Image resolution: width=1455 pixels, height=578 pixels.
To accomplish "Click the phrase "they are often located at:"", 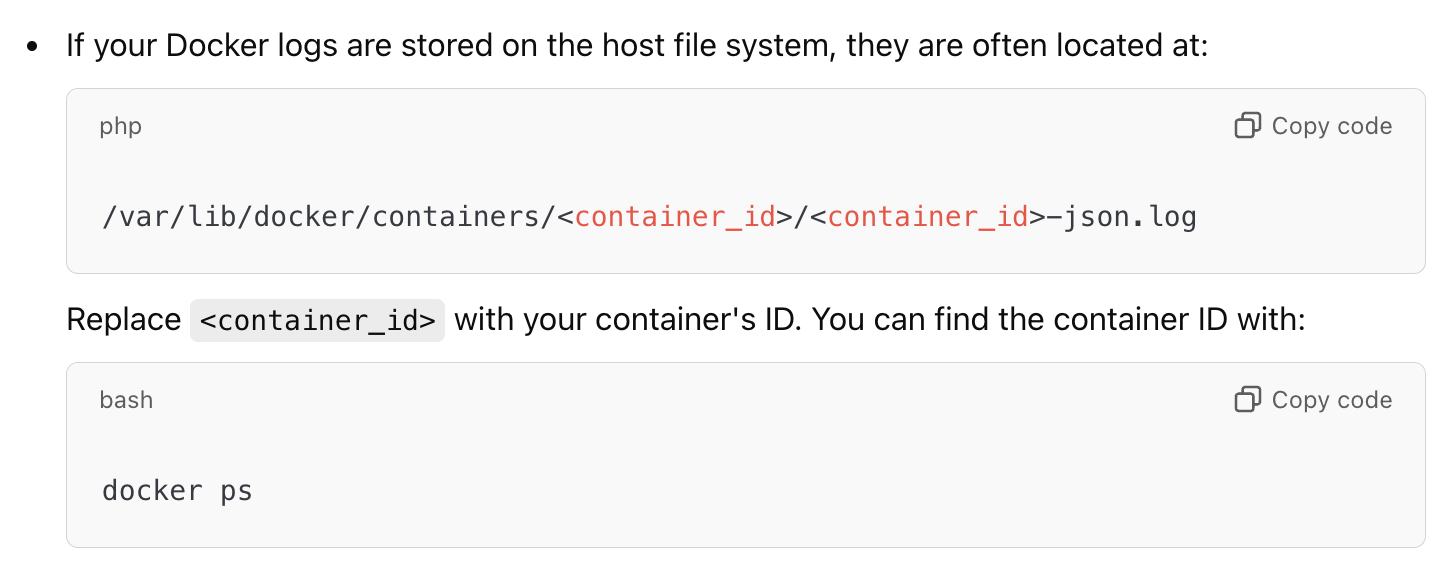I will click(1027, 46).
